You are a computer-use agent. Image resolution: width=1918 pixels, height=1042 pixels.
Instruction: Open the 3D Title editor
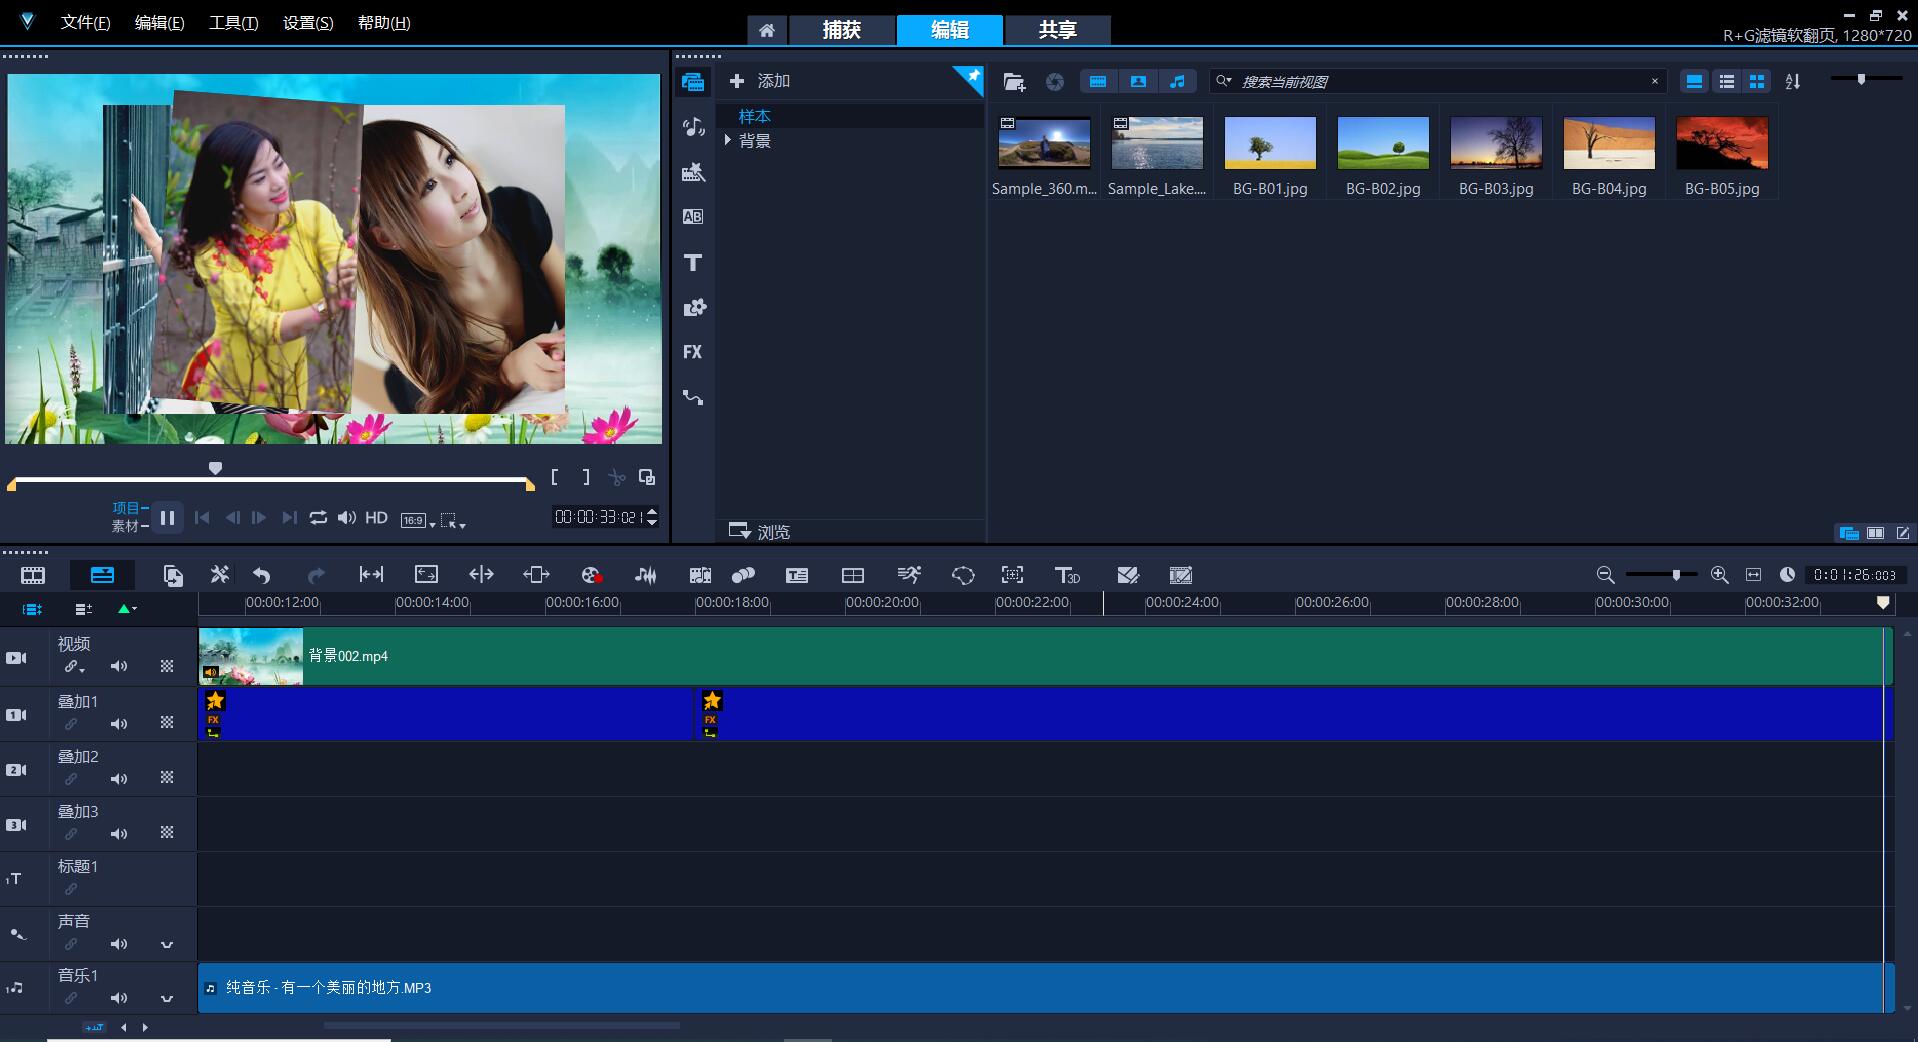(1067, 575)
